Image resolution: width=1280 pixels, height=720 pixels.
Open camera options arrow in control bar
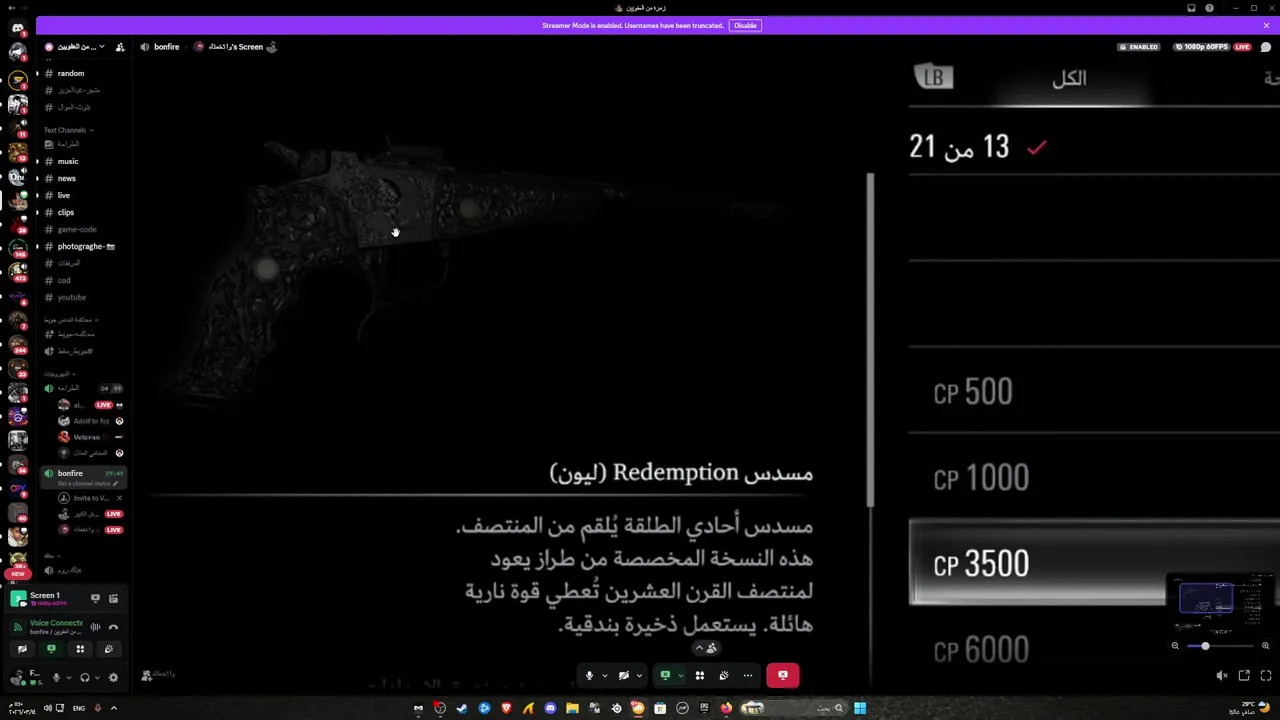click(x=638, y=675)
